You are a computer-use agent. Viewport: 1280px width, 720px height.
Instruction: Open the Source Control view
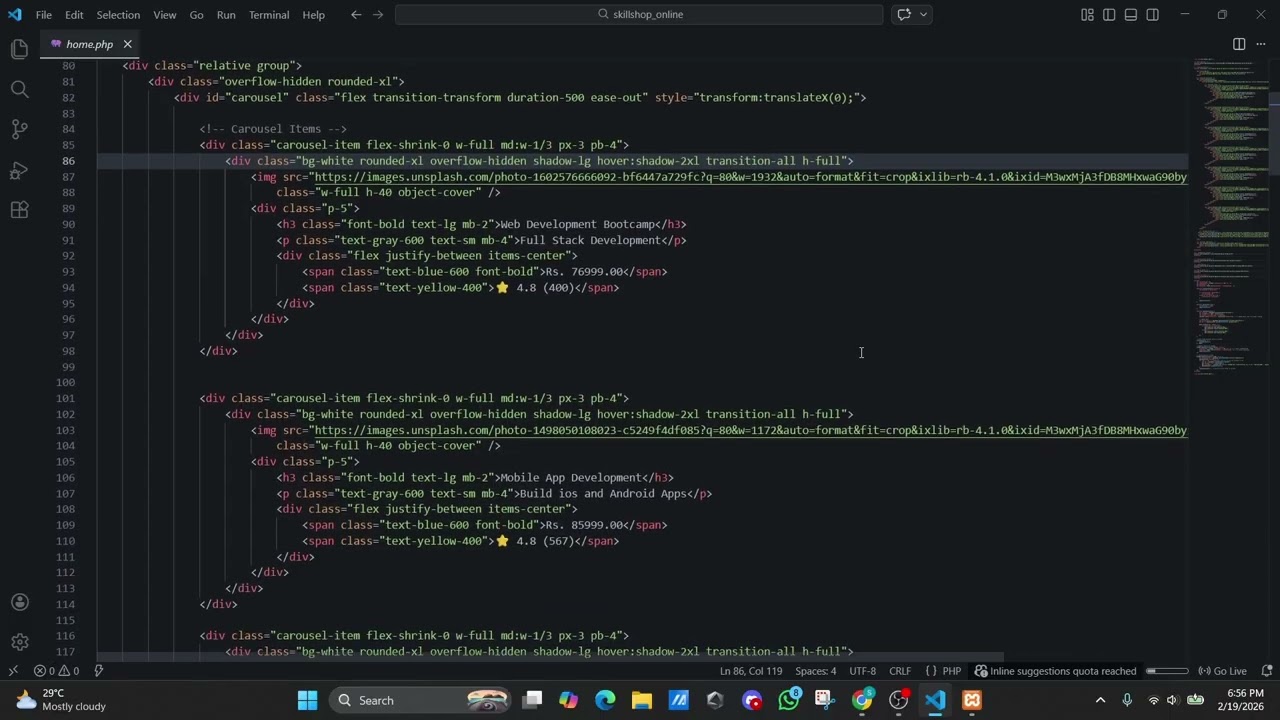point(19,130)
